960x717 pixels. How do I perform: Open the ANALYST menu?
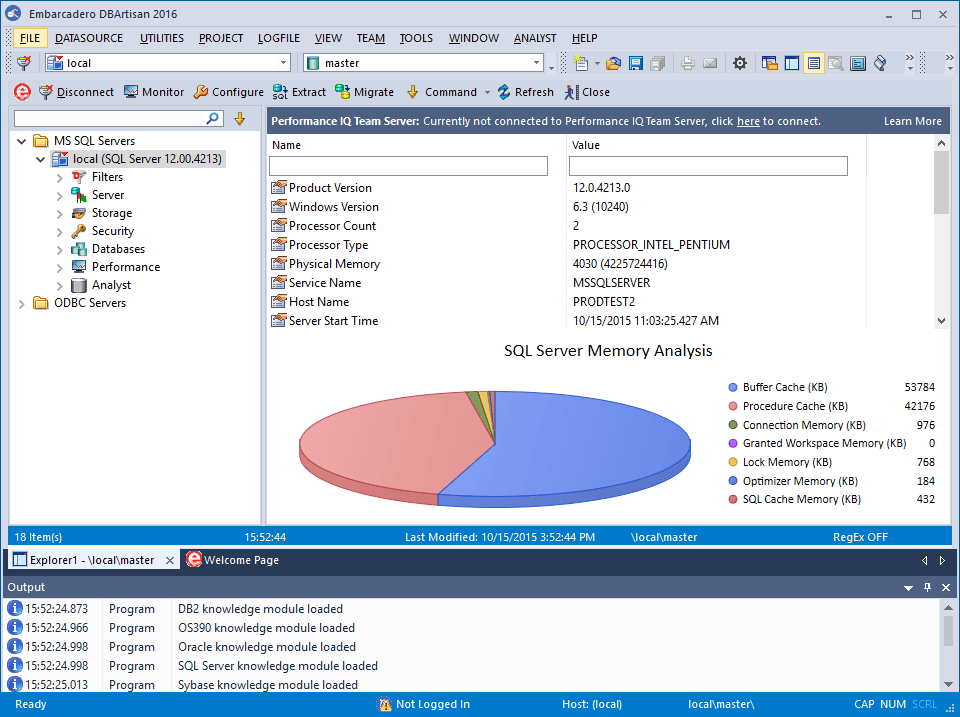(x=534, y=38)
